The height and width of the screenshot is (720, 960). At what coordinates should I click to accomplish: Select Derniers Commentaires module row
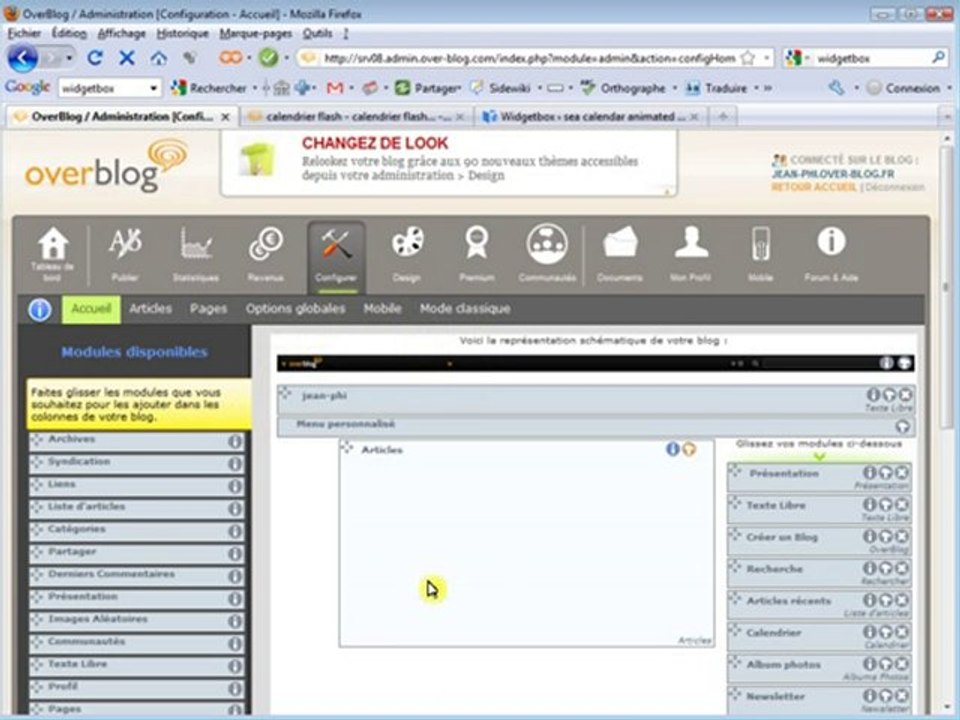click(x=137, y=576)
